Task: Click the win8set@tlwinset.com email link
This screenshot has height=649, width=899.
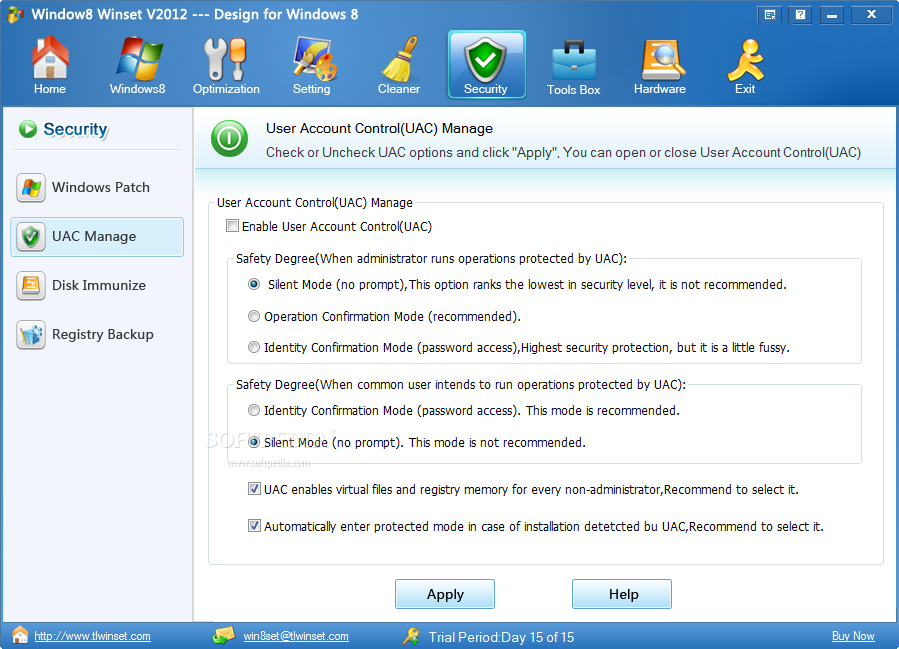Action: [x=296, y=636]
